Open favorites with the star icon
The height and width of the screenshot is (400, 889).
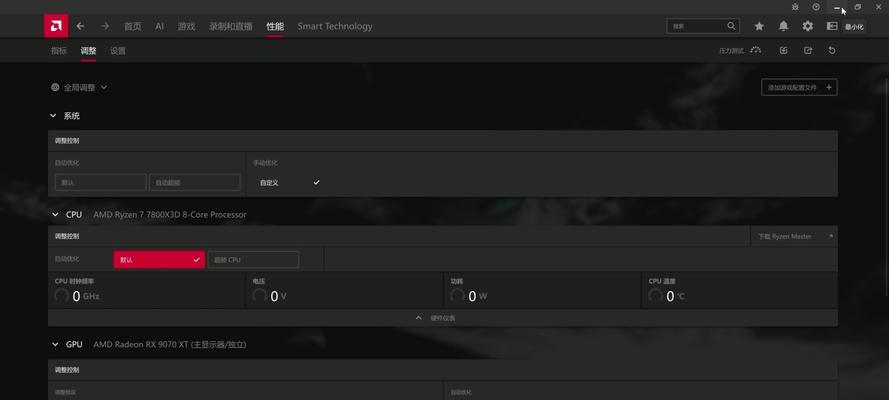click(x=759, y=26)
